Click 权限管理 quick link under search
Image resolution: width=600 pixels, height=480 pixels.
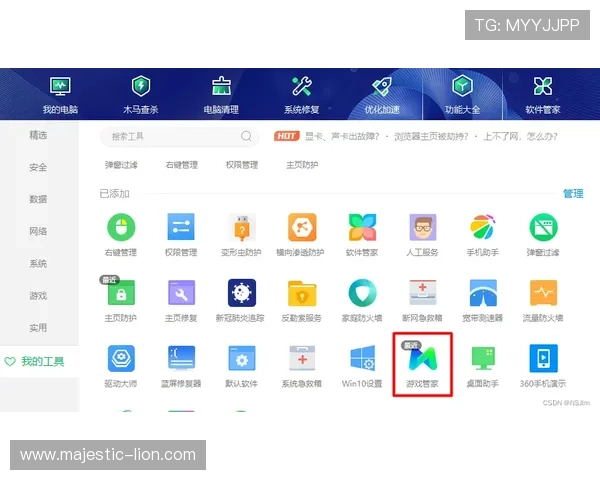point(242,165)
